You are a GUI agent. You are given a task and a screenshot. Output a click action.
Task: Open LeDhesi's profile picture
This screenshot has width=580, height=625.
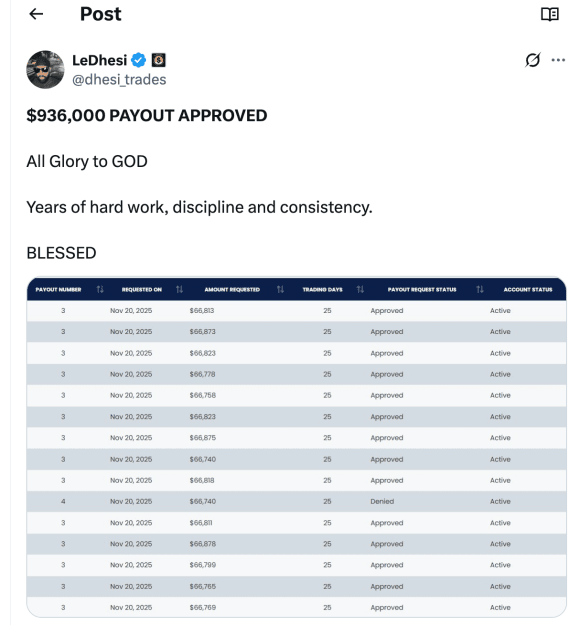tap(45, 69)
